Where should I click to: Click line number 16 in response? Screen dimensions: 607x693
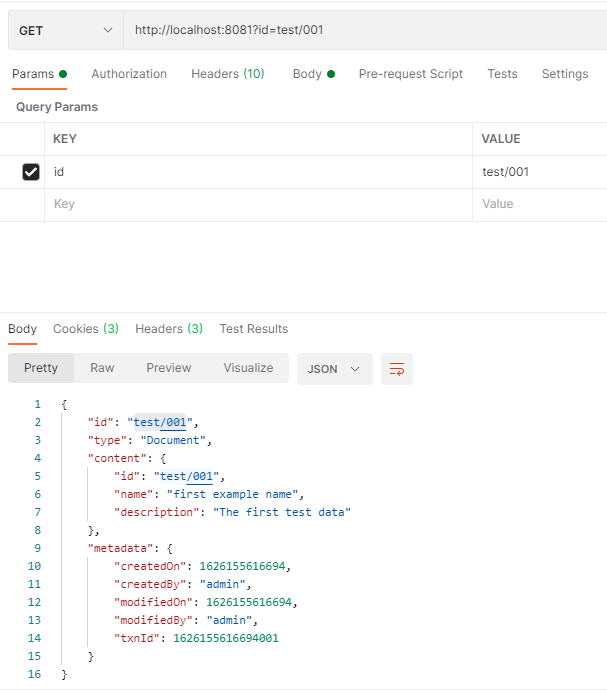click(34, 674)
